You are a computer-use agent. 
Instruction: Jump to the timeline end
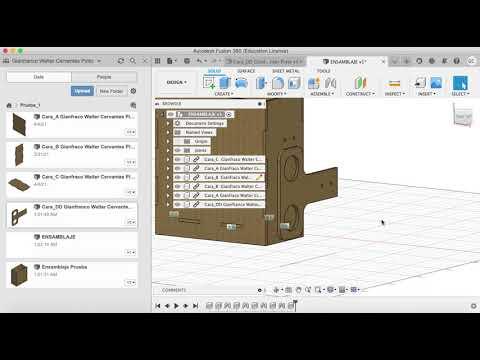click(x=196, y=306)
